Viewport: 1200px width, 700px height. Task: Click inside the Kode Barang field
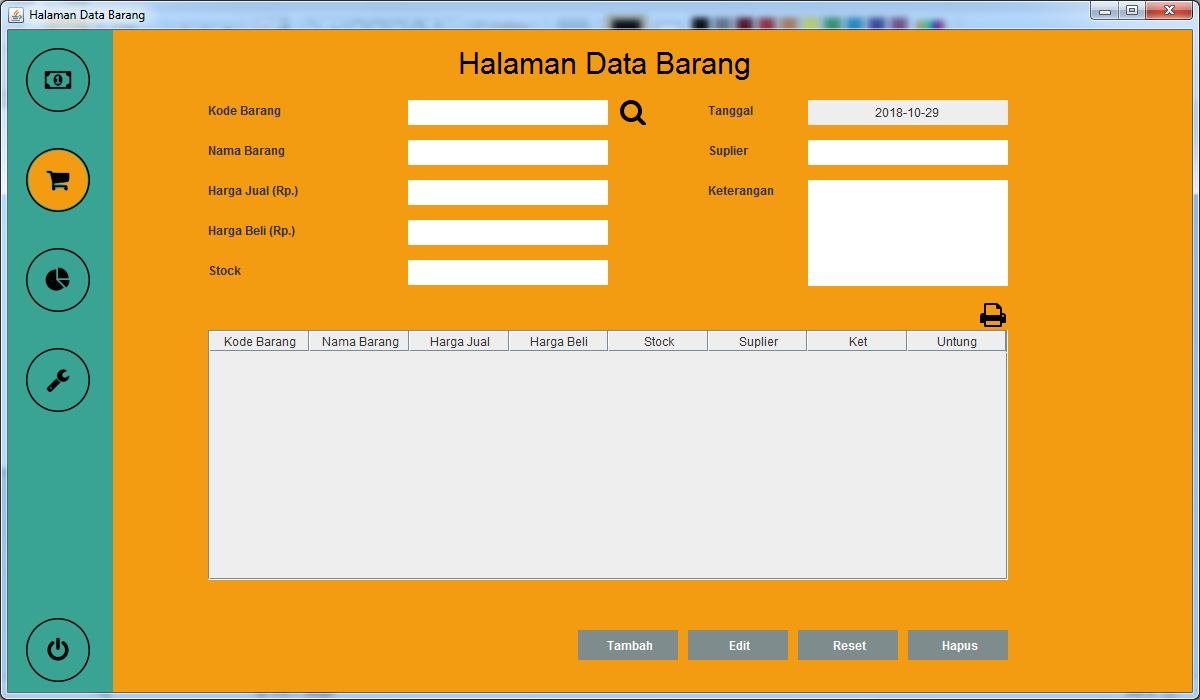click(507, 112)
